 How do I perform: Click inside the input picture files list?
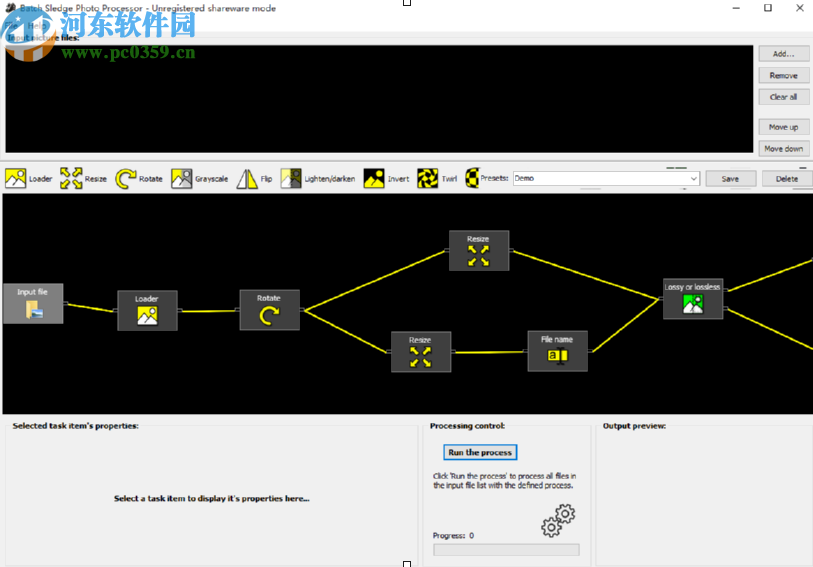click(379, 99)
